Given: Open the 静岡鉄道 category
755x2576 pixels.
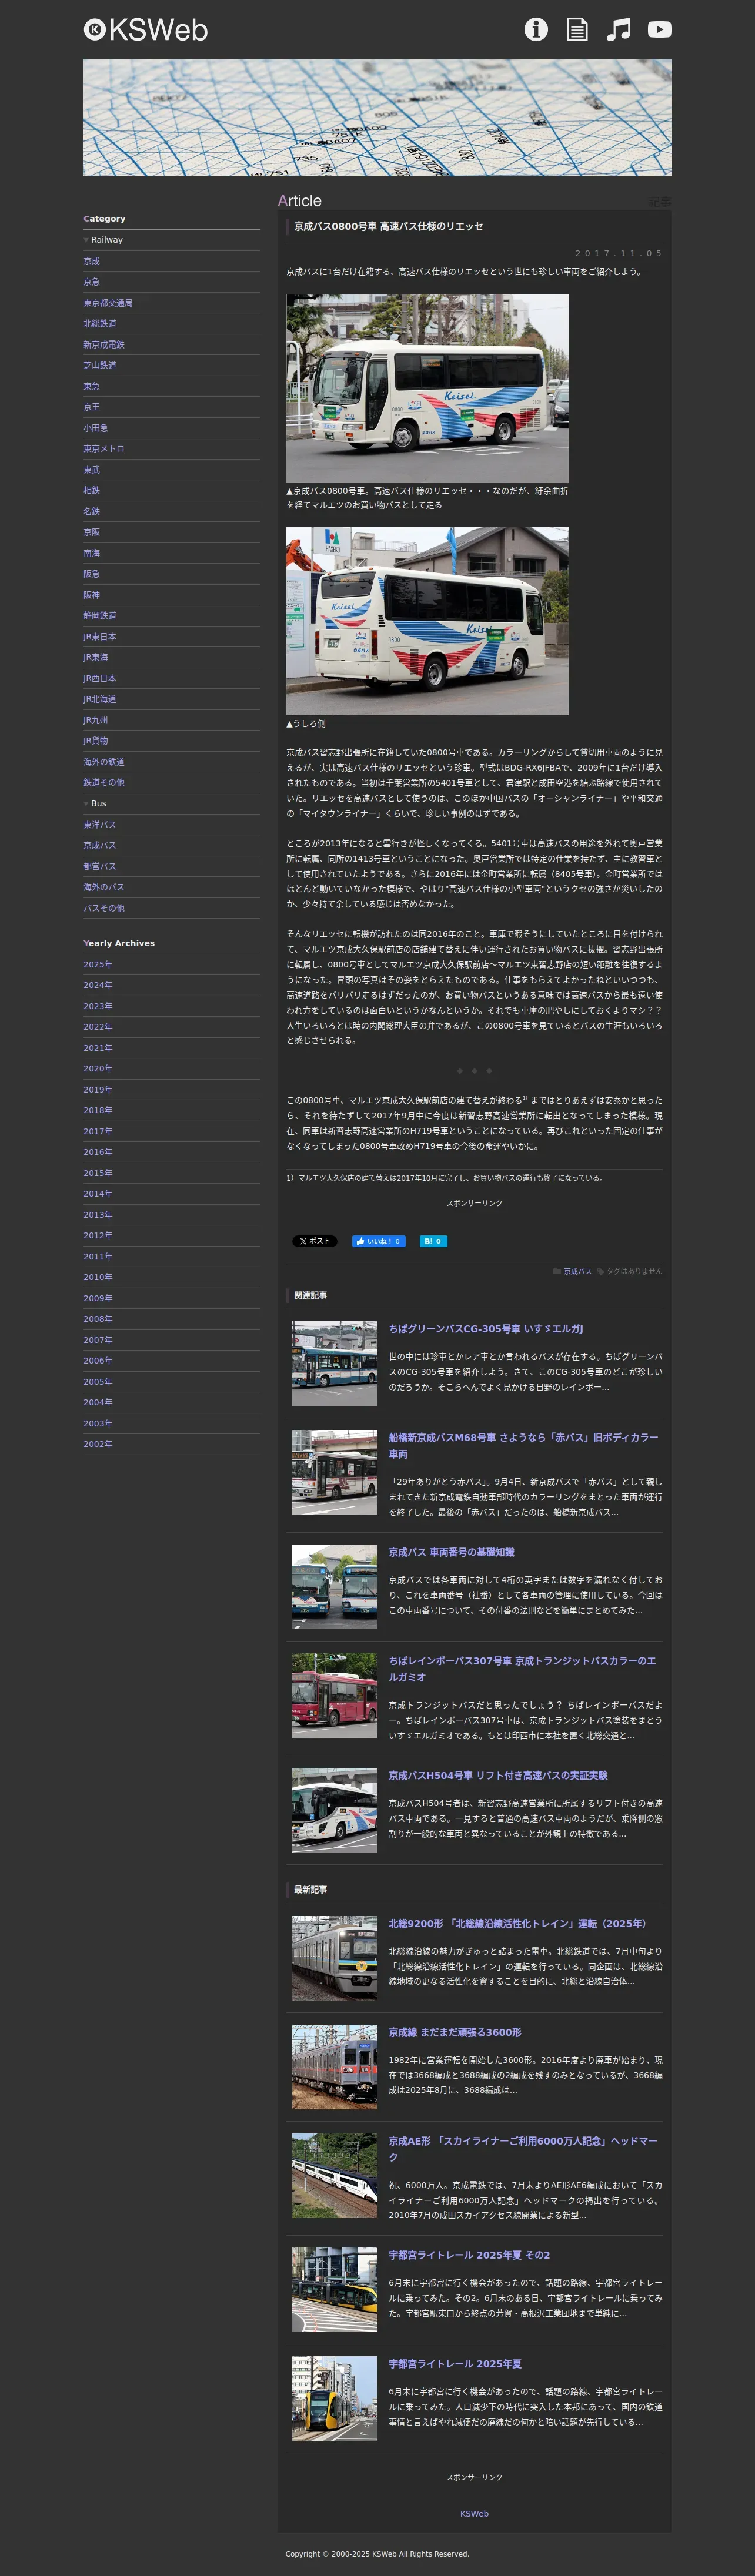Looking at the screenshot, I should coord(100,615).
